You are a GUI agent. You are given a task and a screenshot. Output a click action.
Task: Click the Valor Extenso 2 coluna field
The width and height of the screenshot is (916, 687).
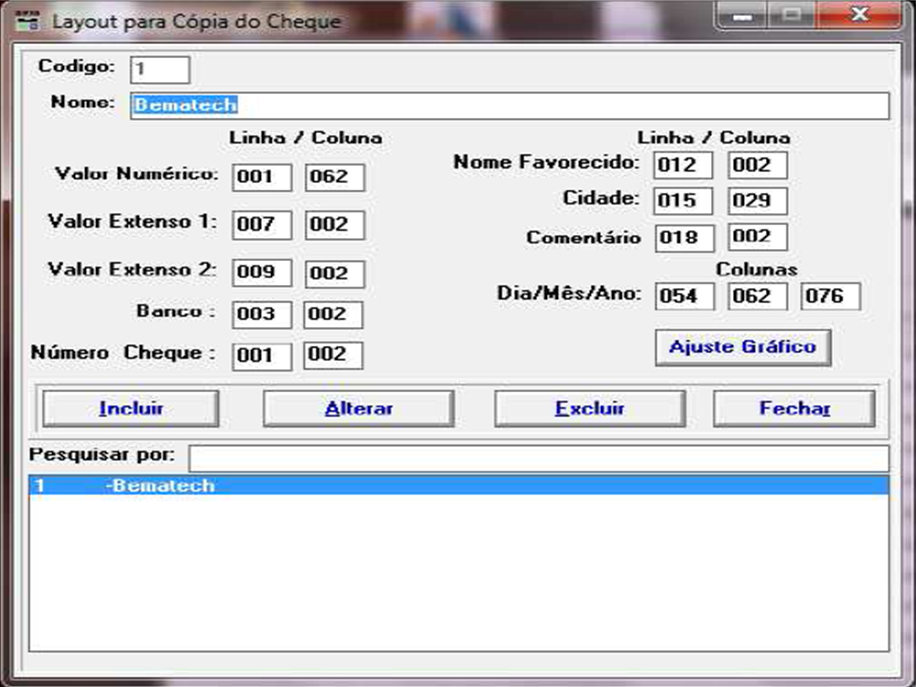(335, 273)
